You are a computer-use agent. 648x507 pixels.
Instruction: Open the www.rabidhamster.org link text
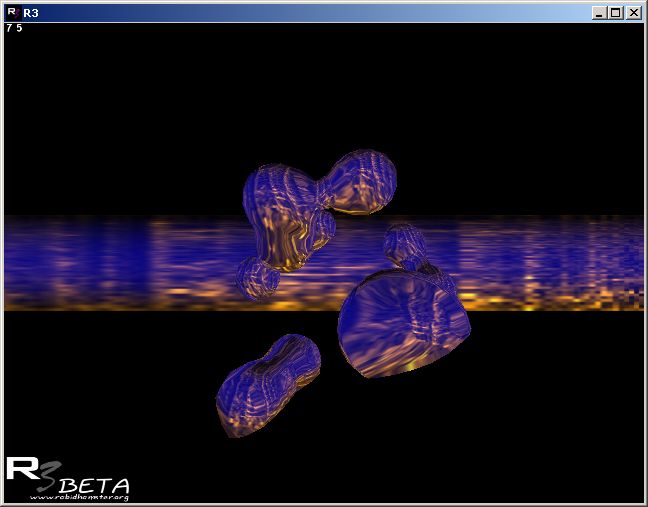[x=80, y=496]
